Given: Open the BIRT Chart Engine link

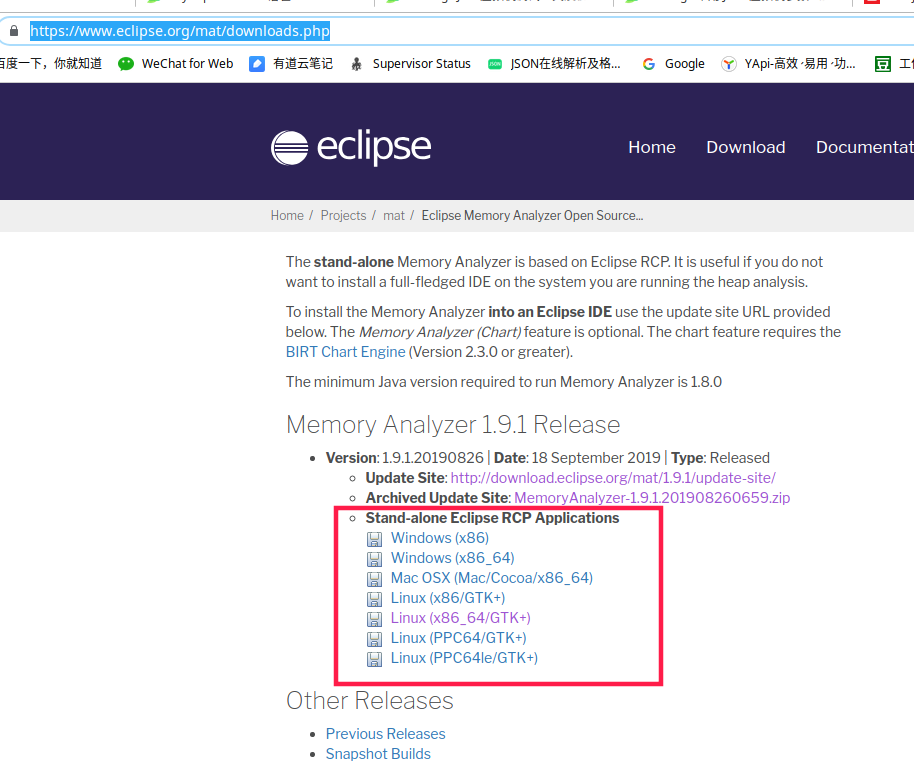Looking at the screenshot, I should point(345,352).
